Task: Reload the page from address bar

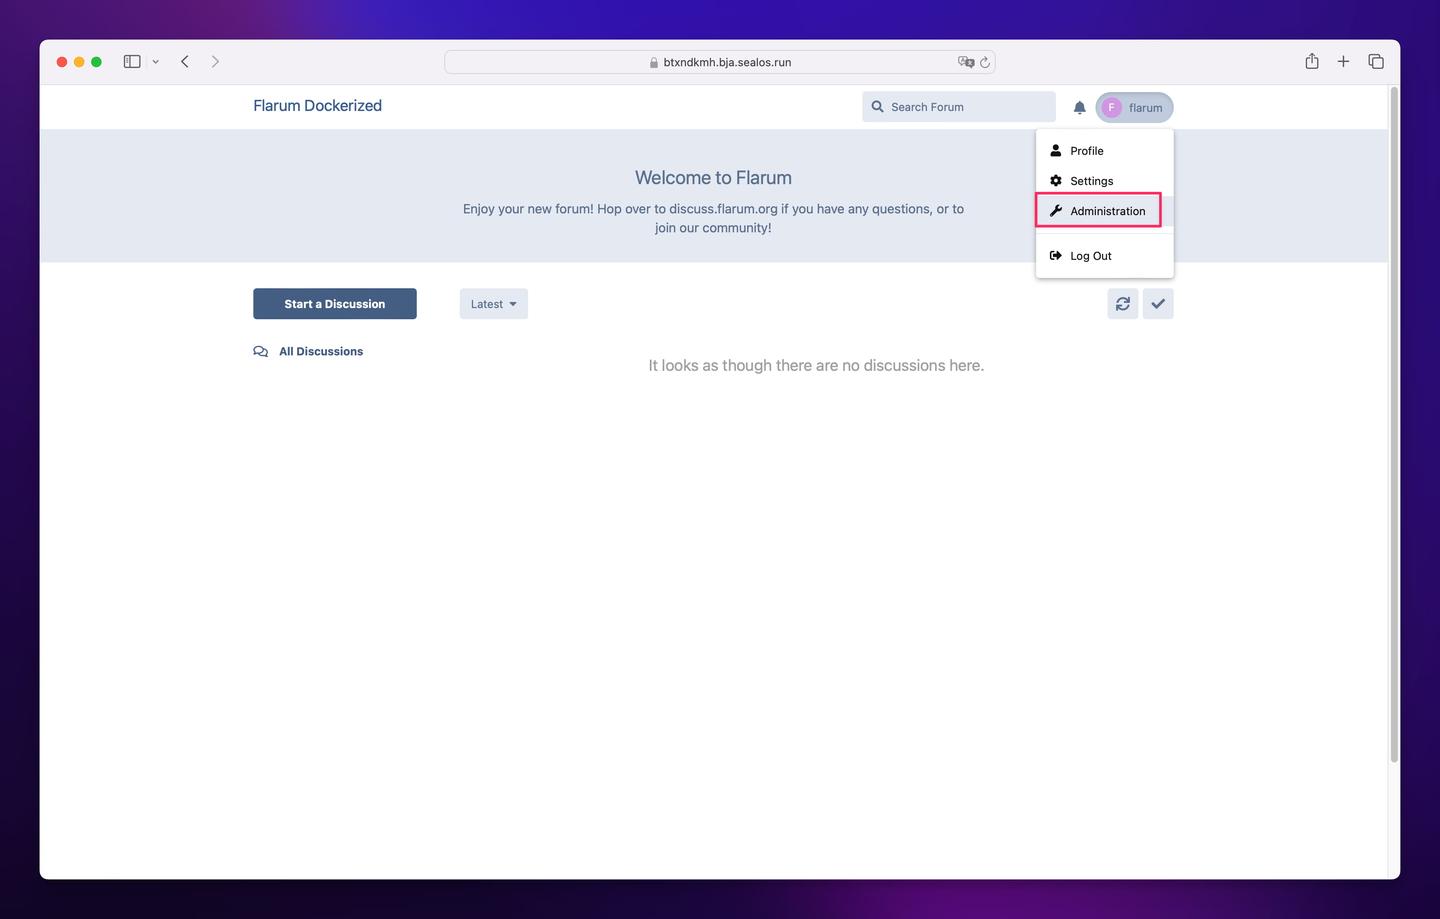Action: coord(985,62)
